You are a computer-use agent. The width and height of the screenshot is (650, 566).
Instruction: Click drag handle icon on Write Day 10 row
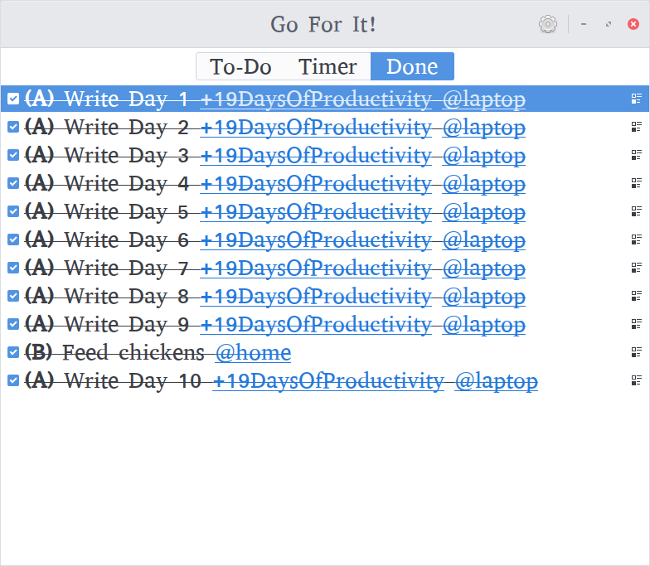tap(636, 380)
